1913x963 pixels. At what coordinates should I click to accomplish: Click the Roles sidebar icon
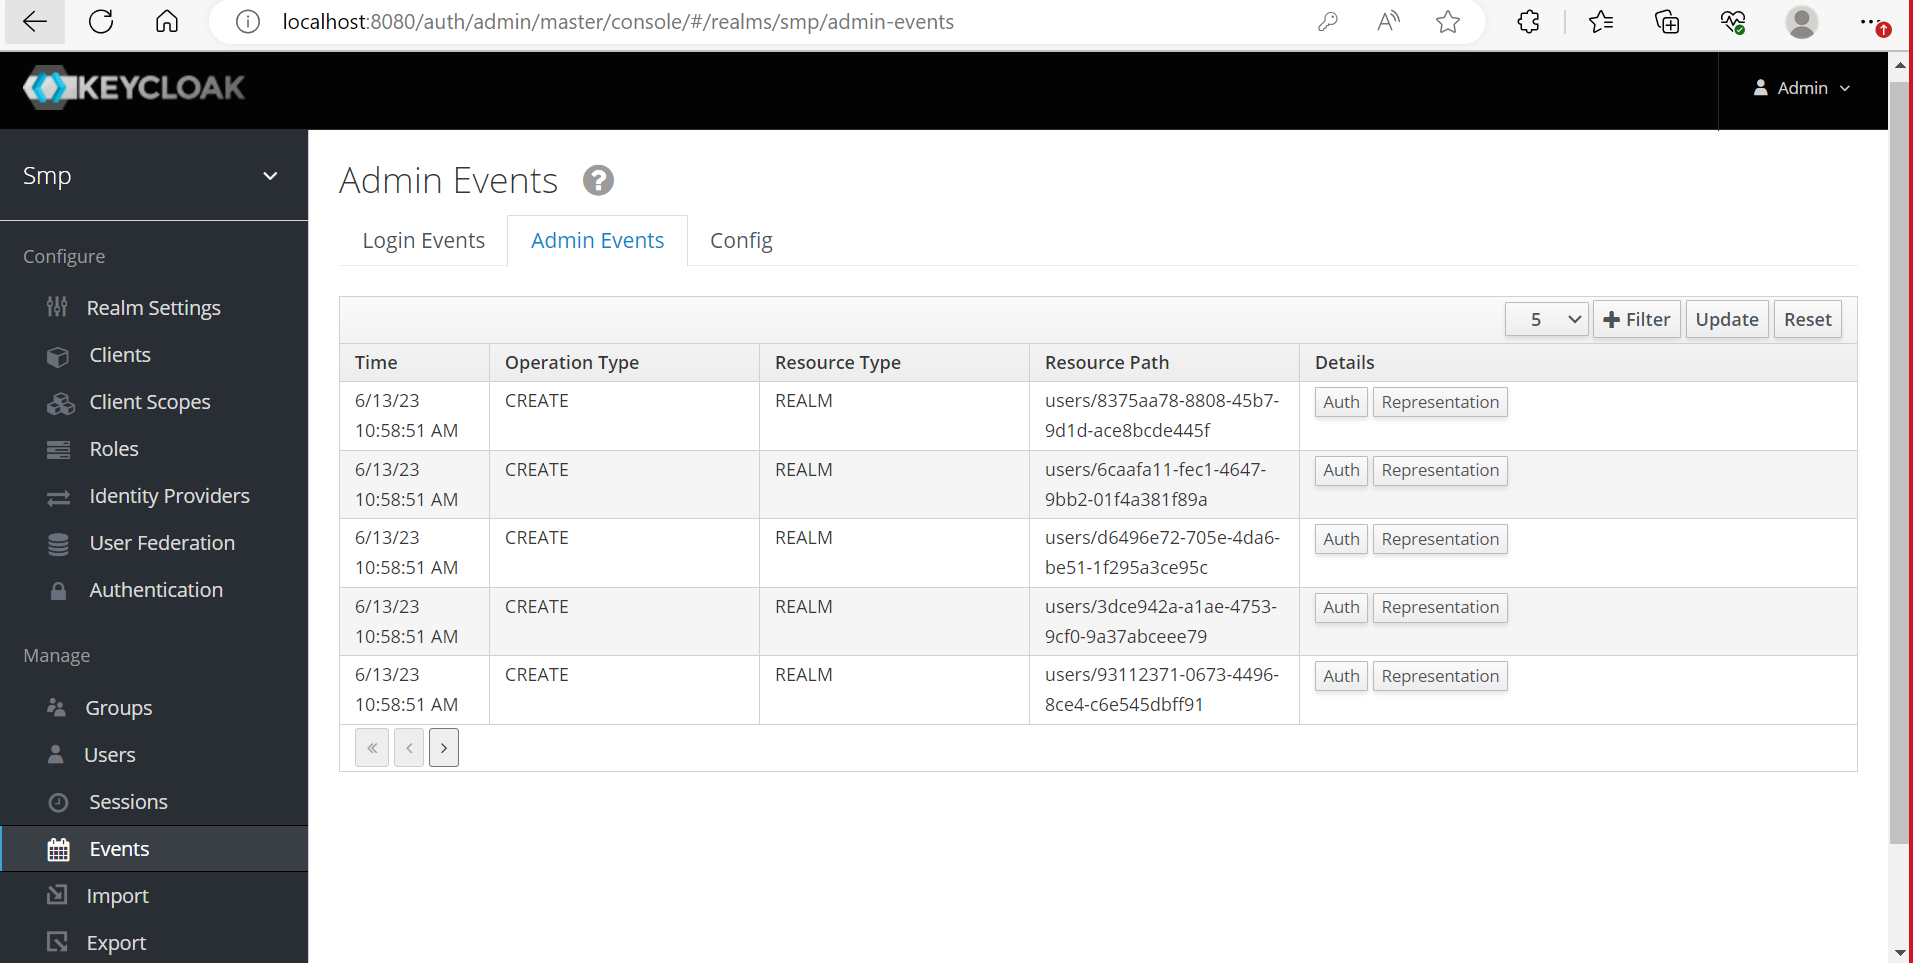(60, 448)
